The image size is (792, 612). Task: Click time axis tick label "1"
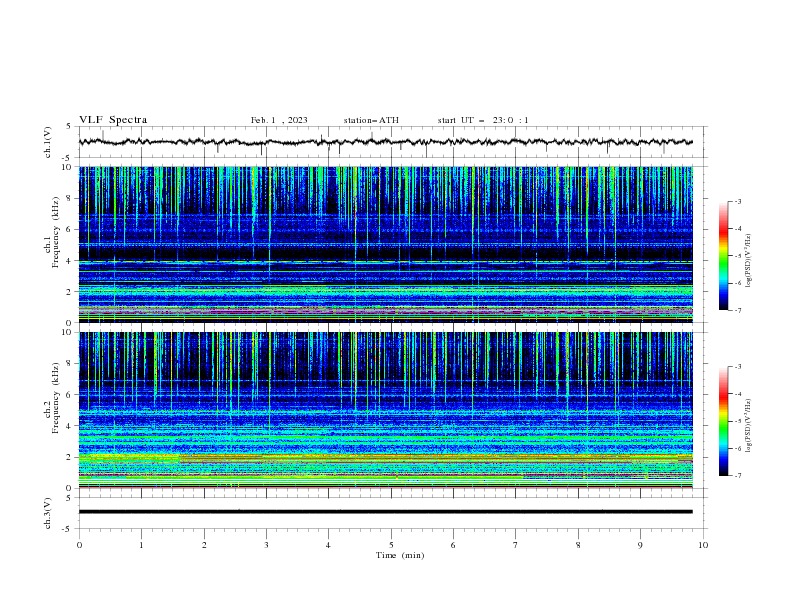141,545
